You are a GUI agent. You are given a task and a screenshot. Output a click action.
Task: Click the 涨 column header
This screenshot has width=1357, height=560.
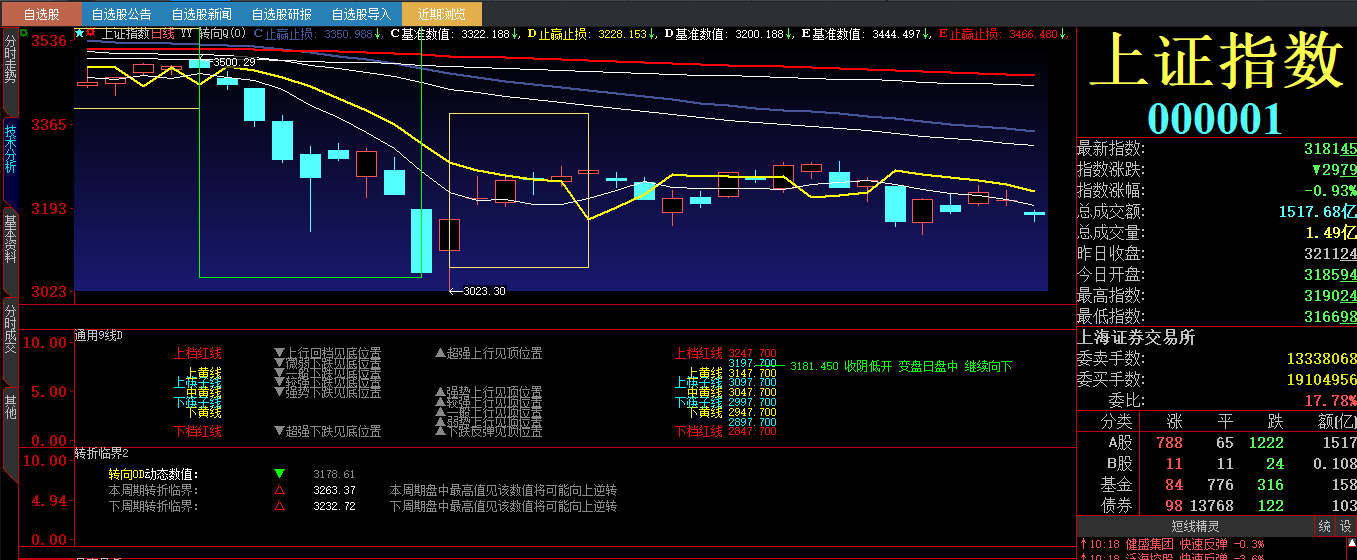pyautogui.click(x=1173, y=421)
